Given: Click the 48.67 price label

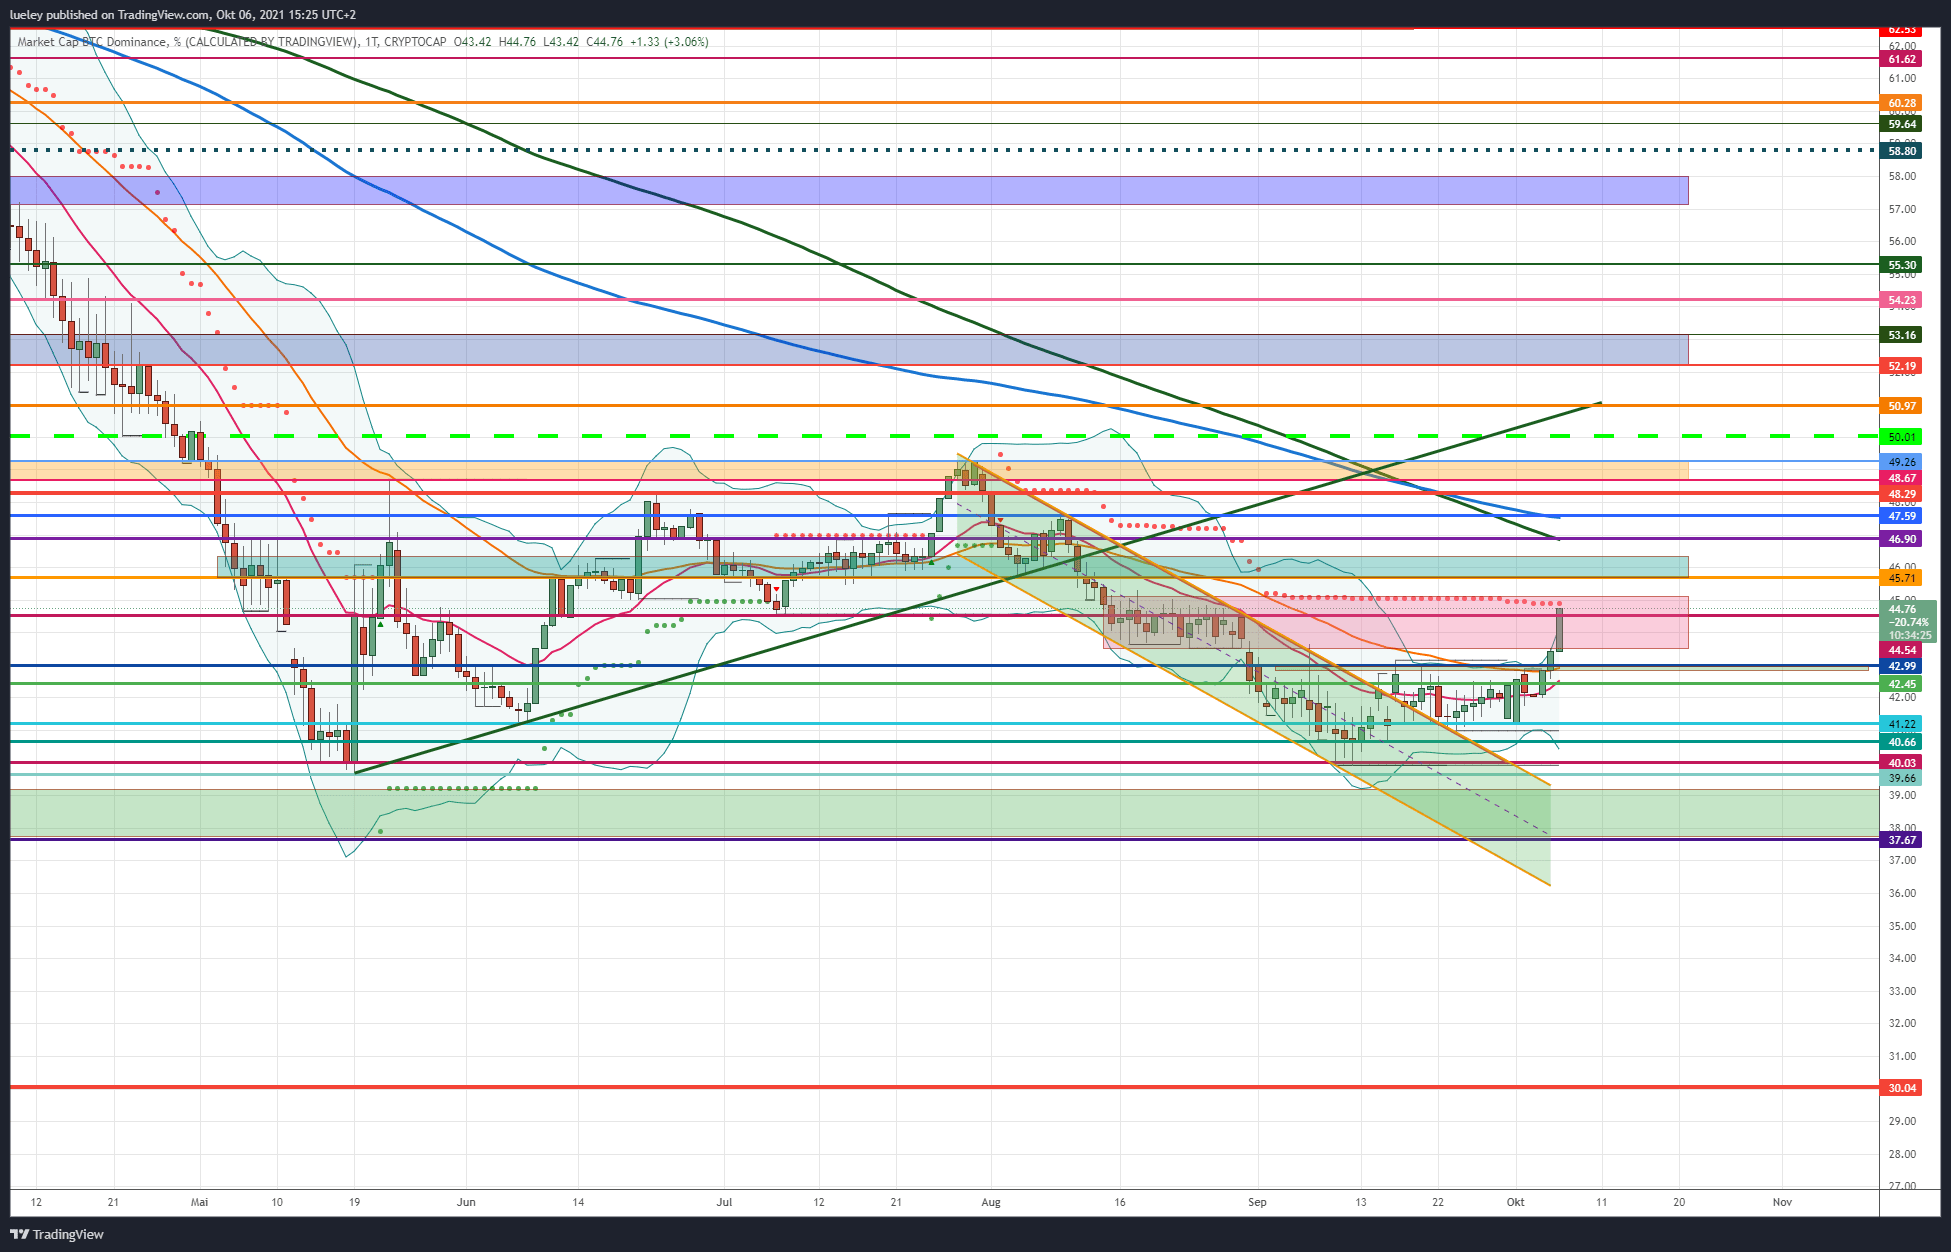Looking at the screenshot, I should (1901, 478).
